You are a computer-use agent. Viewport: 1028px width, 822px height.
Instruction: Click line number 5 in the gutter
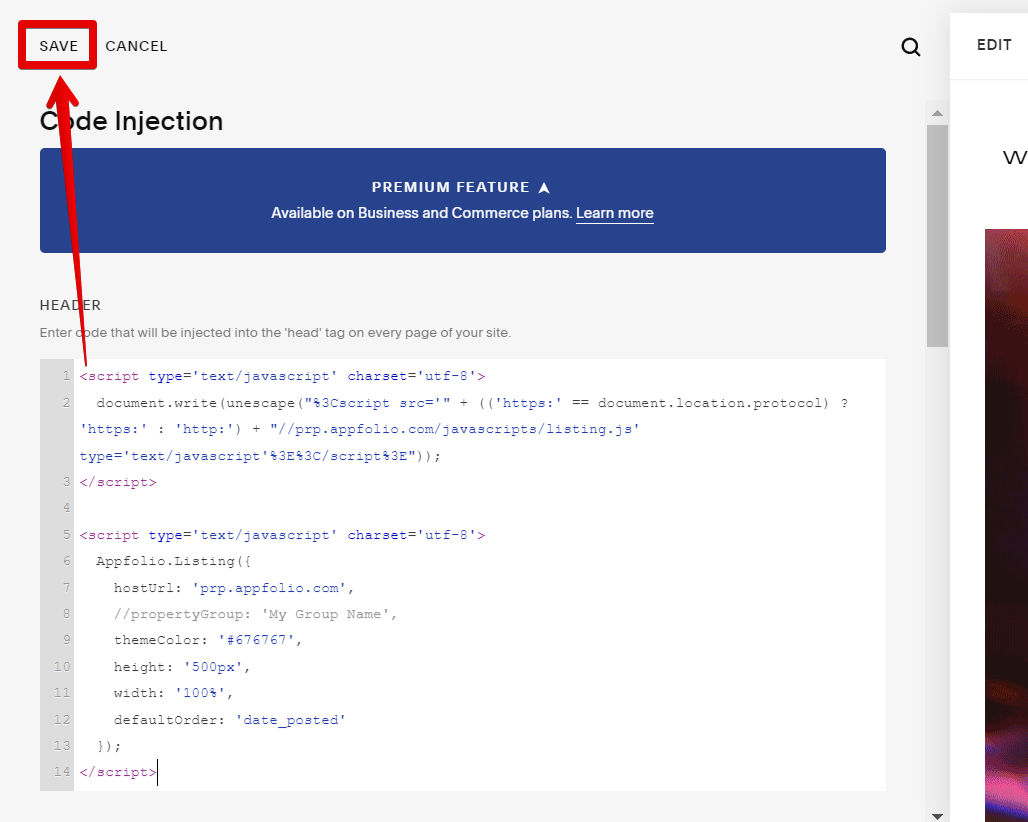pyautogui.click(x=66, y=535)
